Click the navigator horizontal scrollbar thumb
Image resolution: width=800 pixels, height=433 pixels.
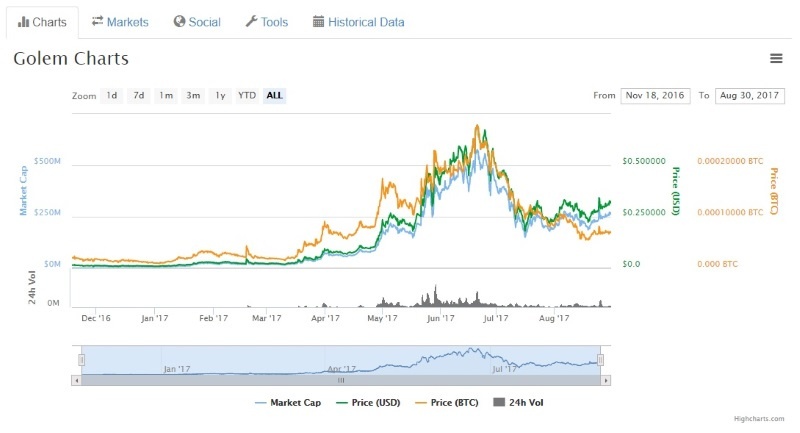click(341, 380)
